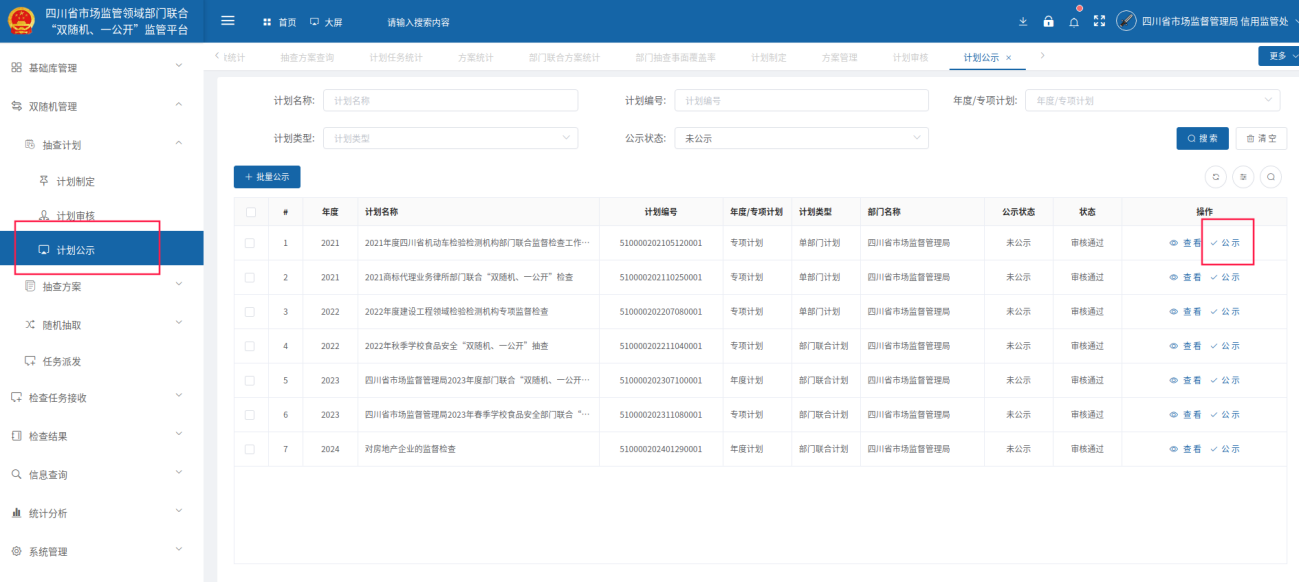Tick the checkbox for row 7
Image resolution: width=1299 pixels, height=582 pixels.
coord(251,449)
